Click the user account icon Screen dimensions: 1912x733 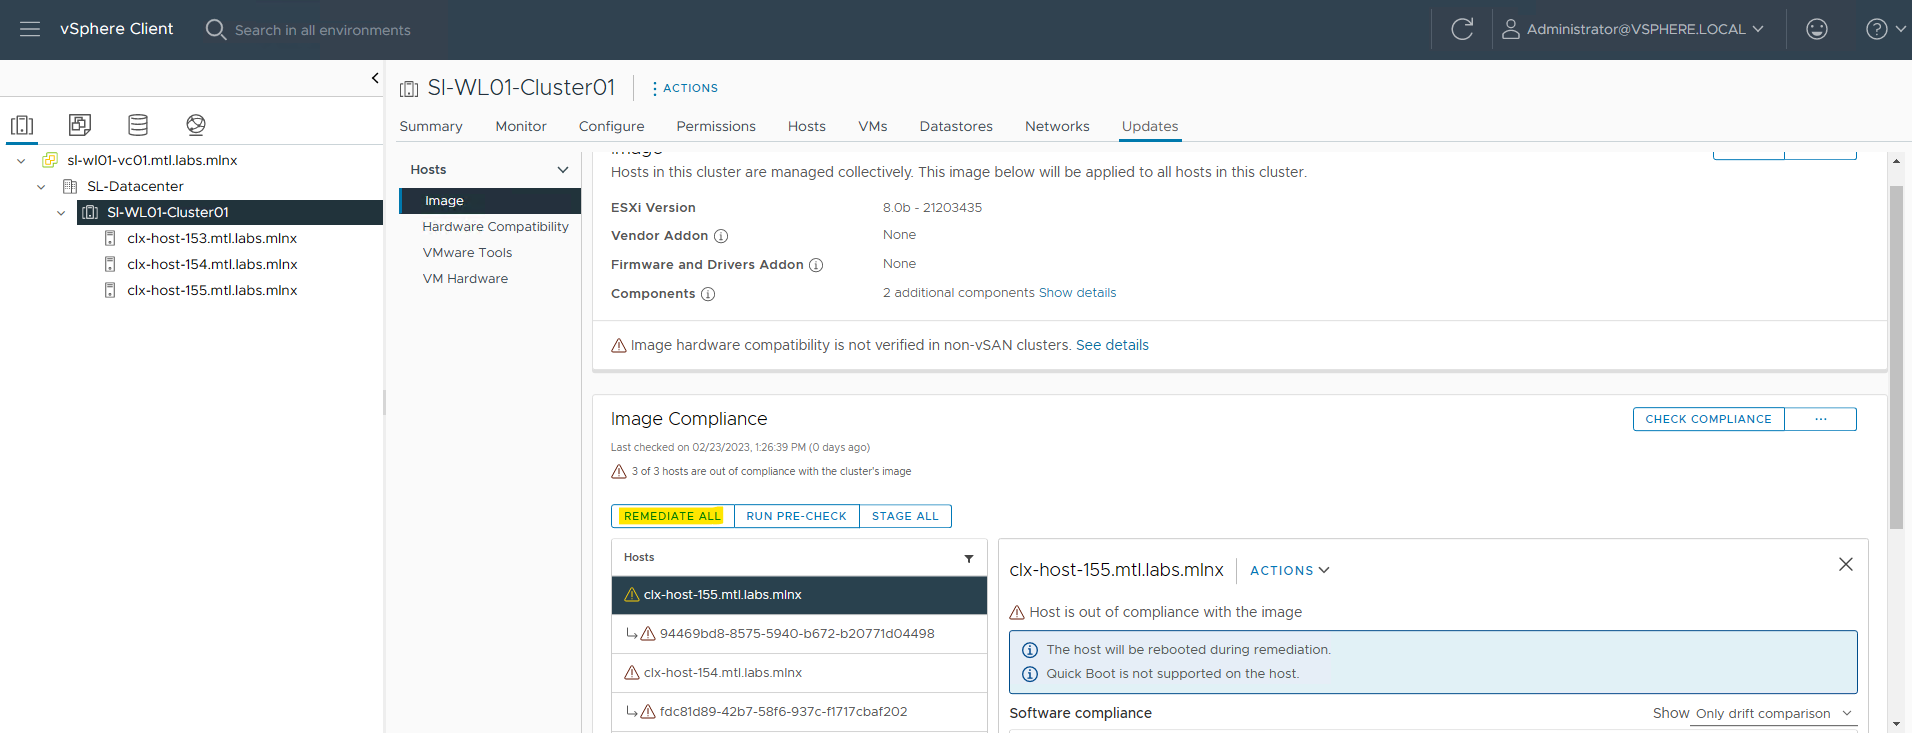(1511, 29)
